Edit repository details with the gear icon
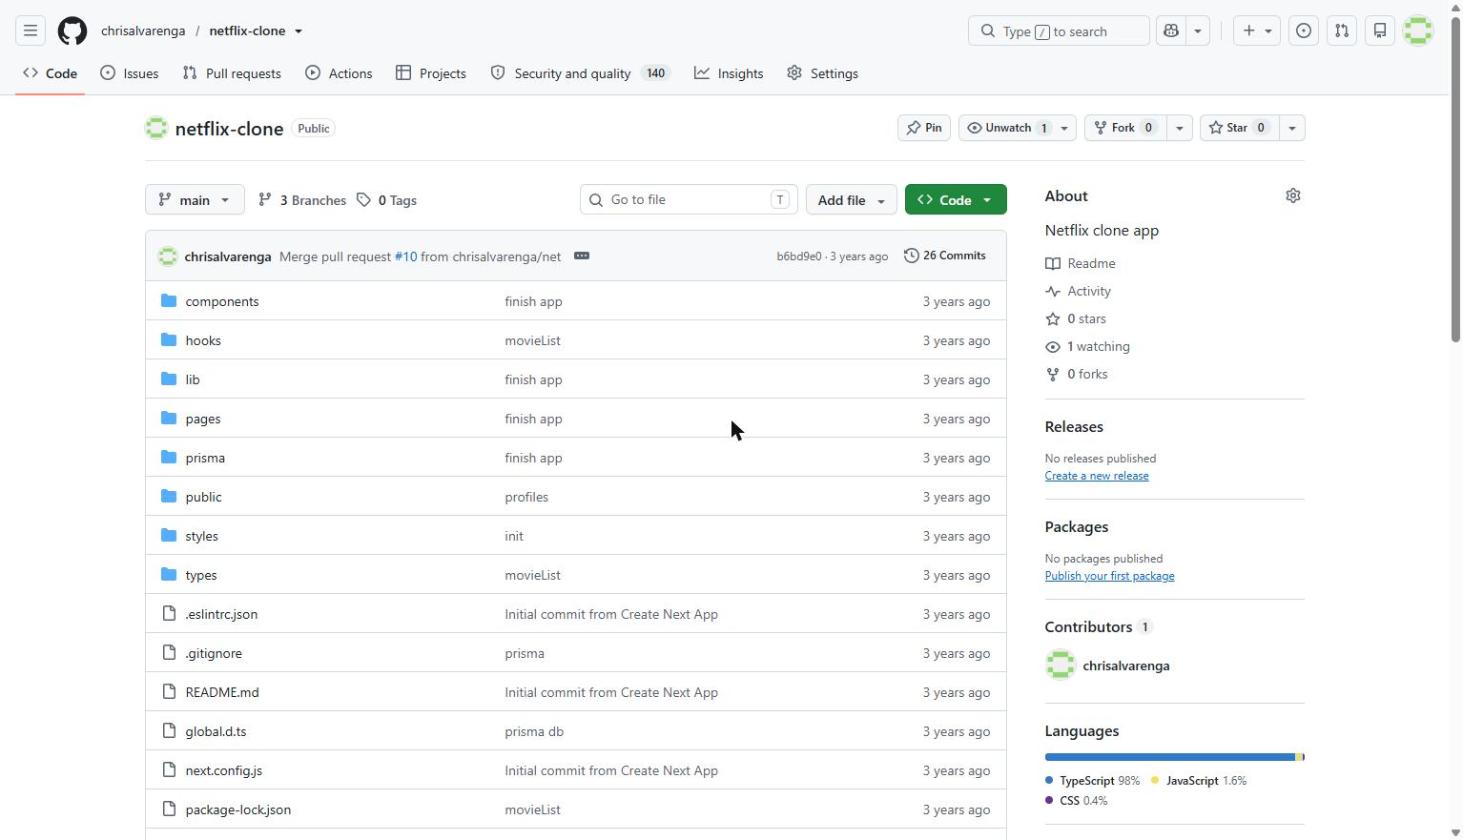Image resolution: width=1463 pixels, height=840 pixels. pyautogui.click(x=1293, y=196)
